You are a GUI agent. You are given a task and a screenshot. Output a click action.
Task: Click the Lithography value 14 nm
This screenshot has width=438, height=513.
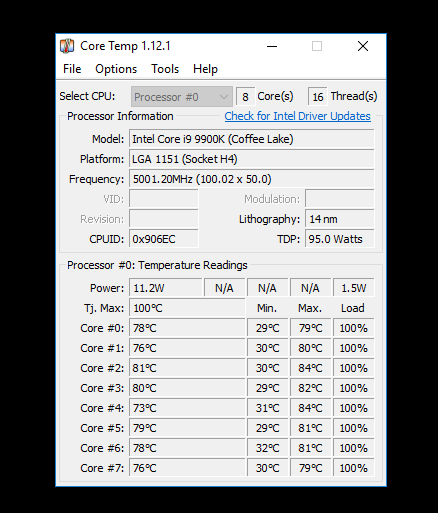point(340,219)
